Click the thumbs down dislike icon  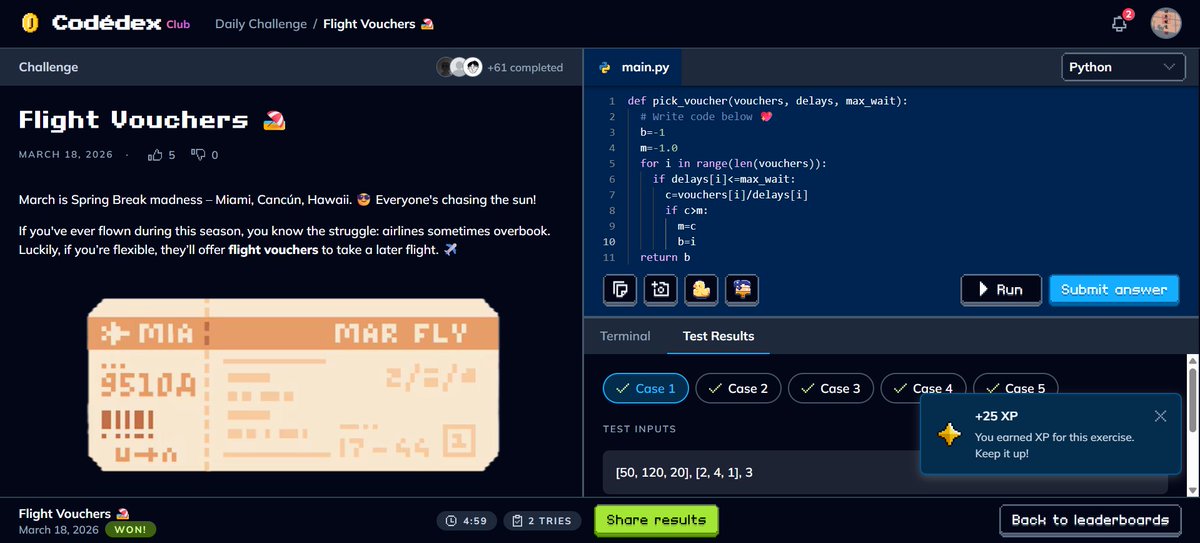198,155
